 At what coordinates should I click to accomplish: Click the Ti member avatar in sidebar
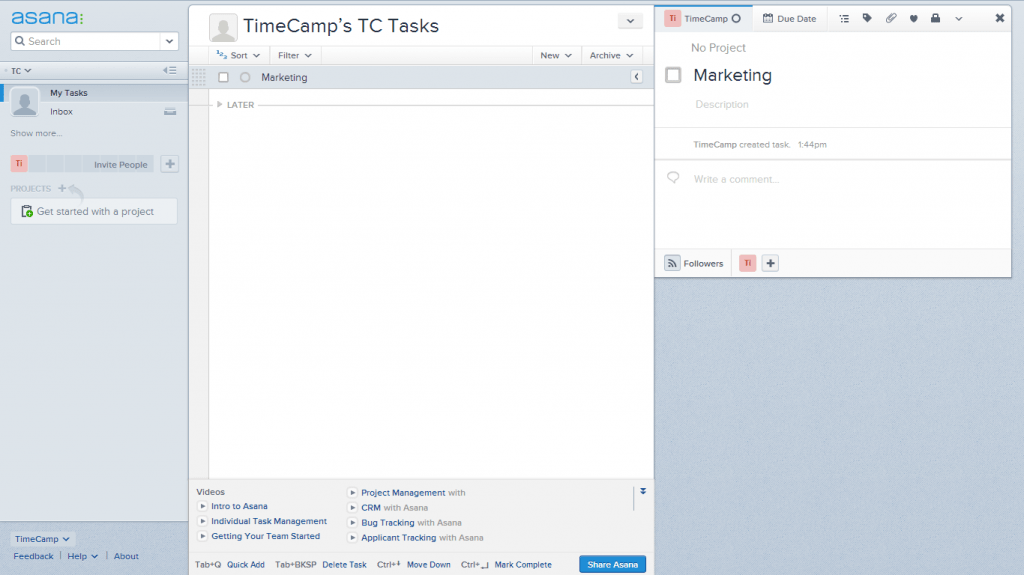(x=19, y=164)
